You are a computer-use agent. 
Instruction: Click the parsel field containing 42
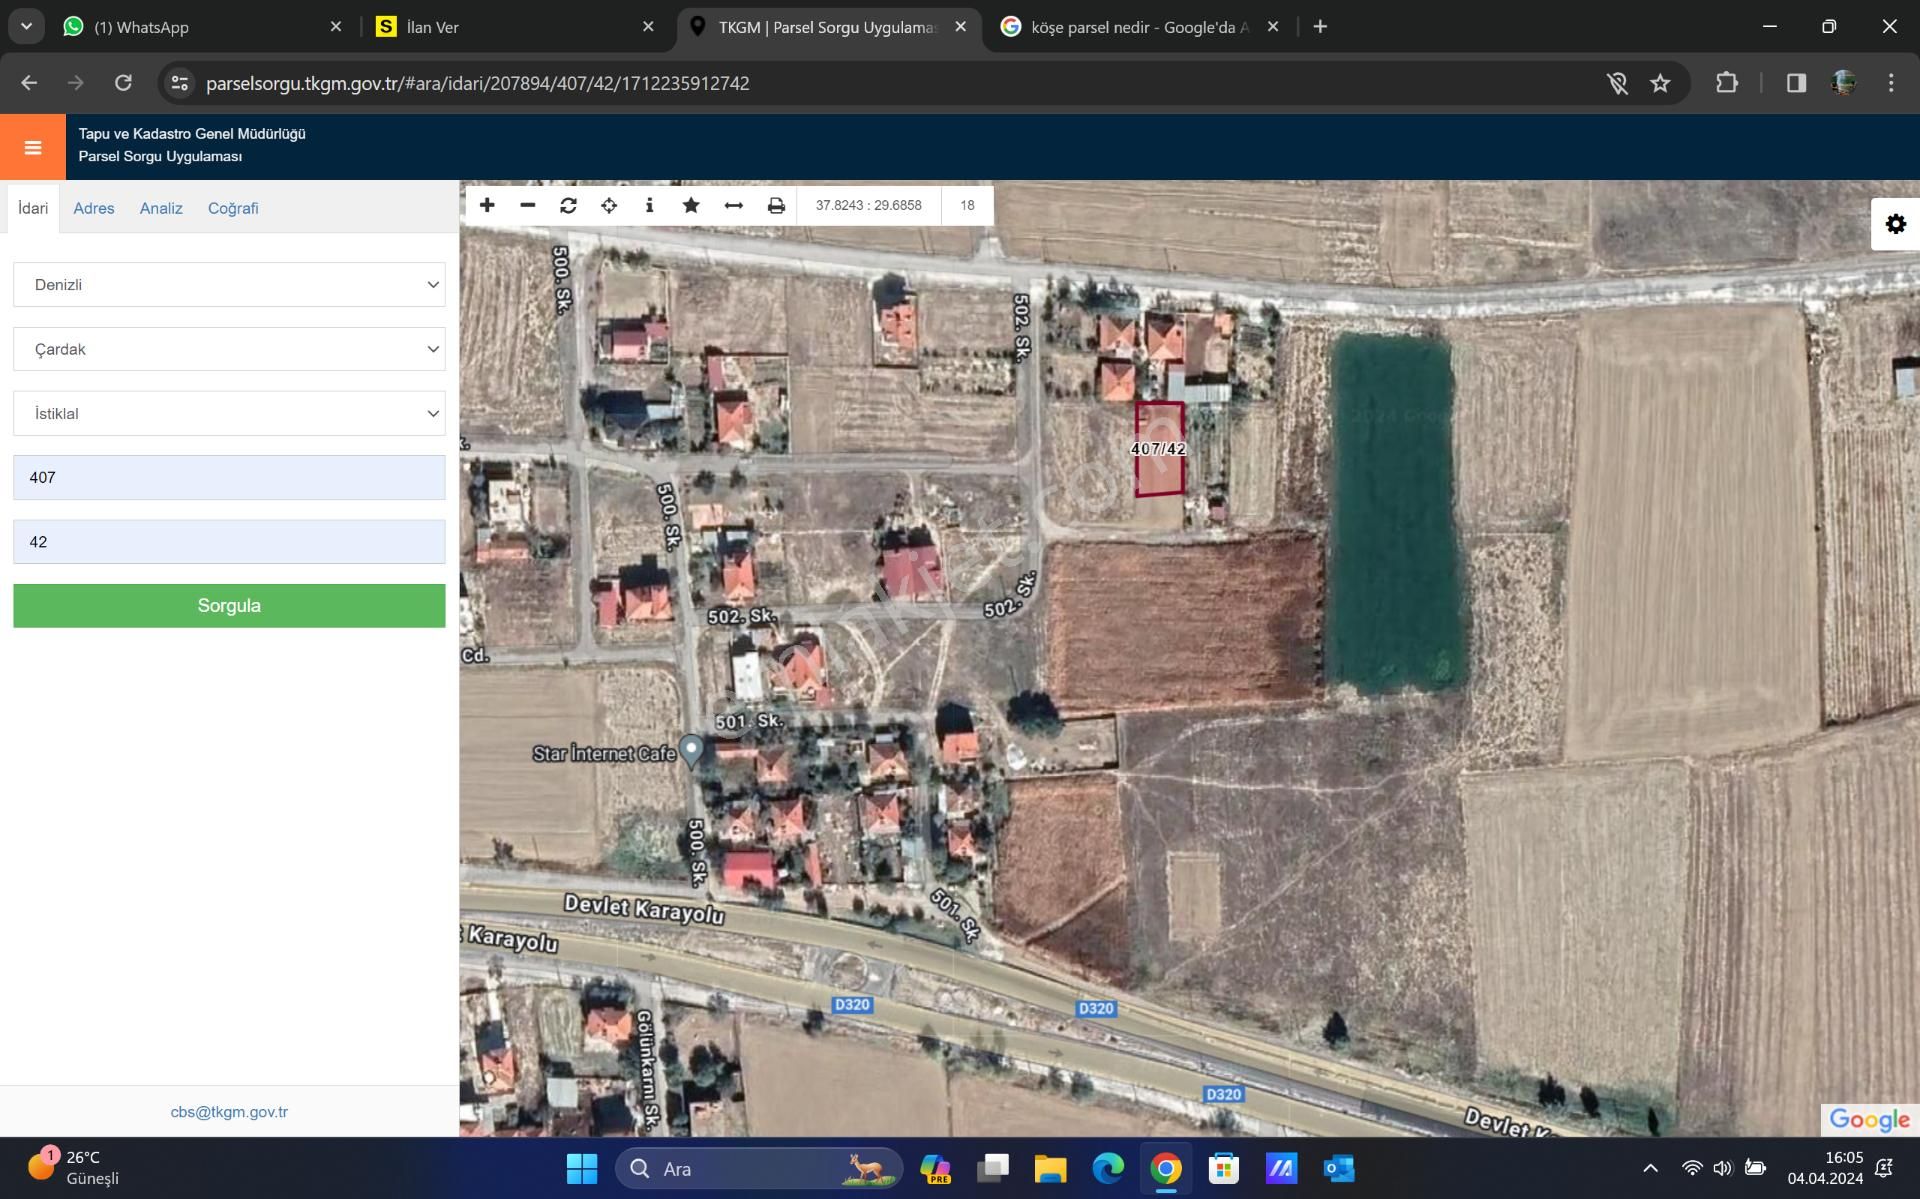click(x=229, y=542)
